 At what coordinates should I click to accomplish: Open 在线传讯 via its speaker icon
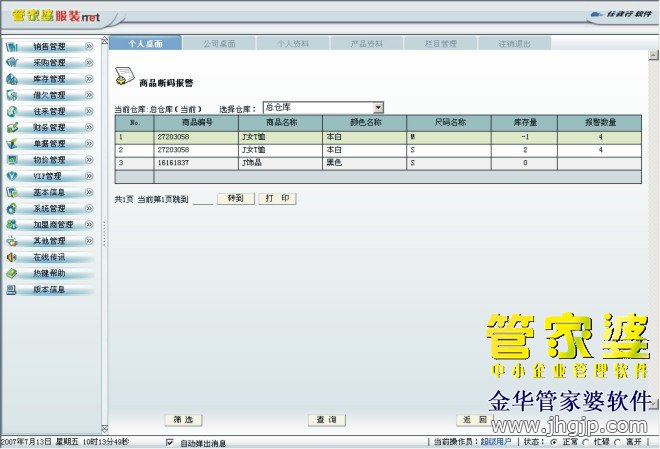[12, 257]
